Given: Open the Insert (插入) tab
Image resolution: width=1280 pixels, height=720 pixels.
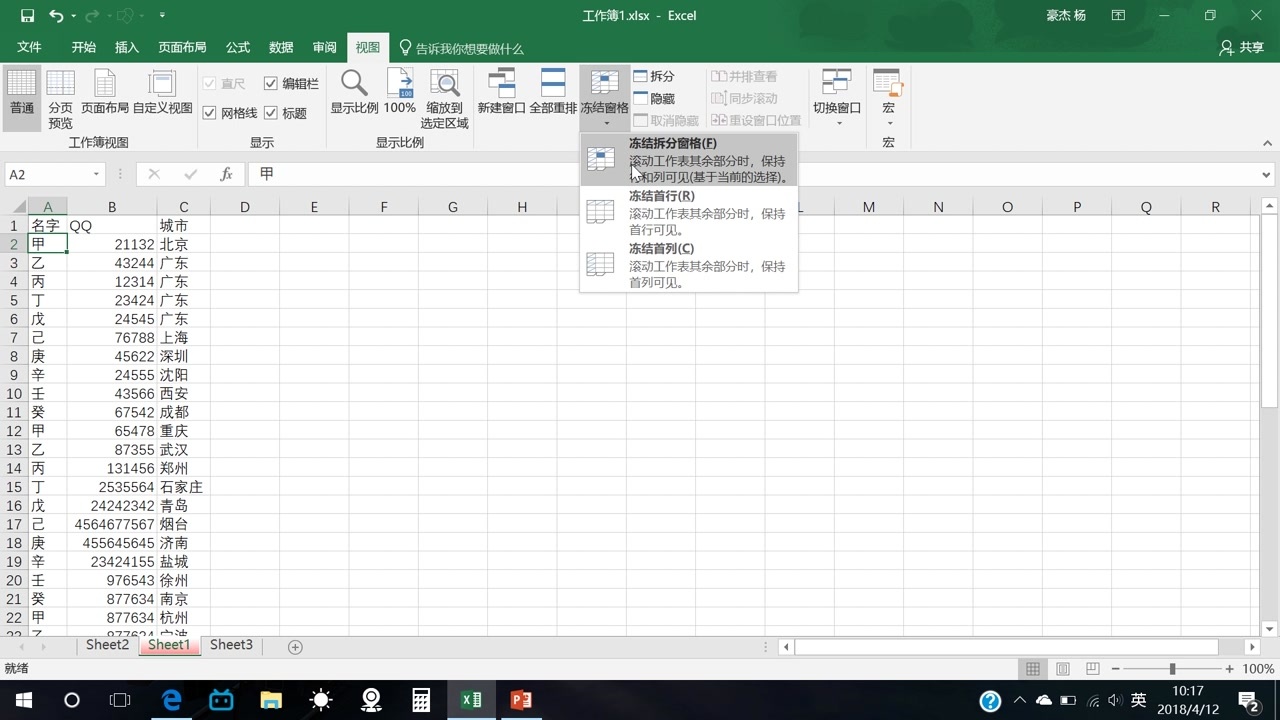Looking at the screenshot, I should (127, 47).
